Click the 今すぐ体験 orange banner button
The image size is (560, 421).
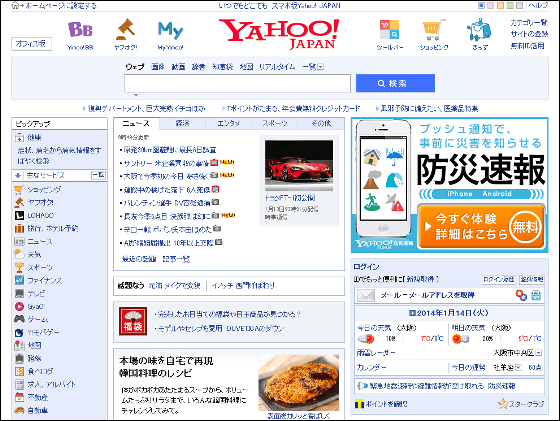(481, 226)
